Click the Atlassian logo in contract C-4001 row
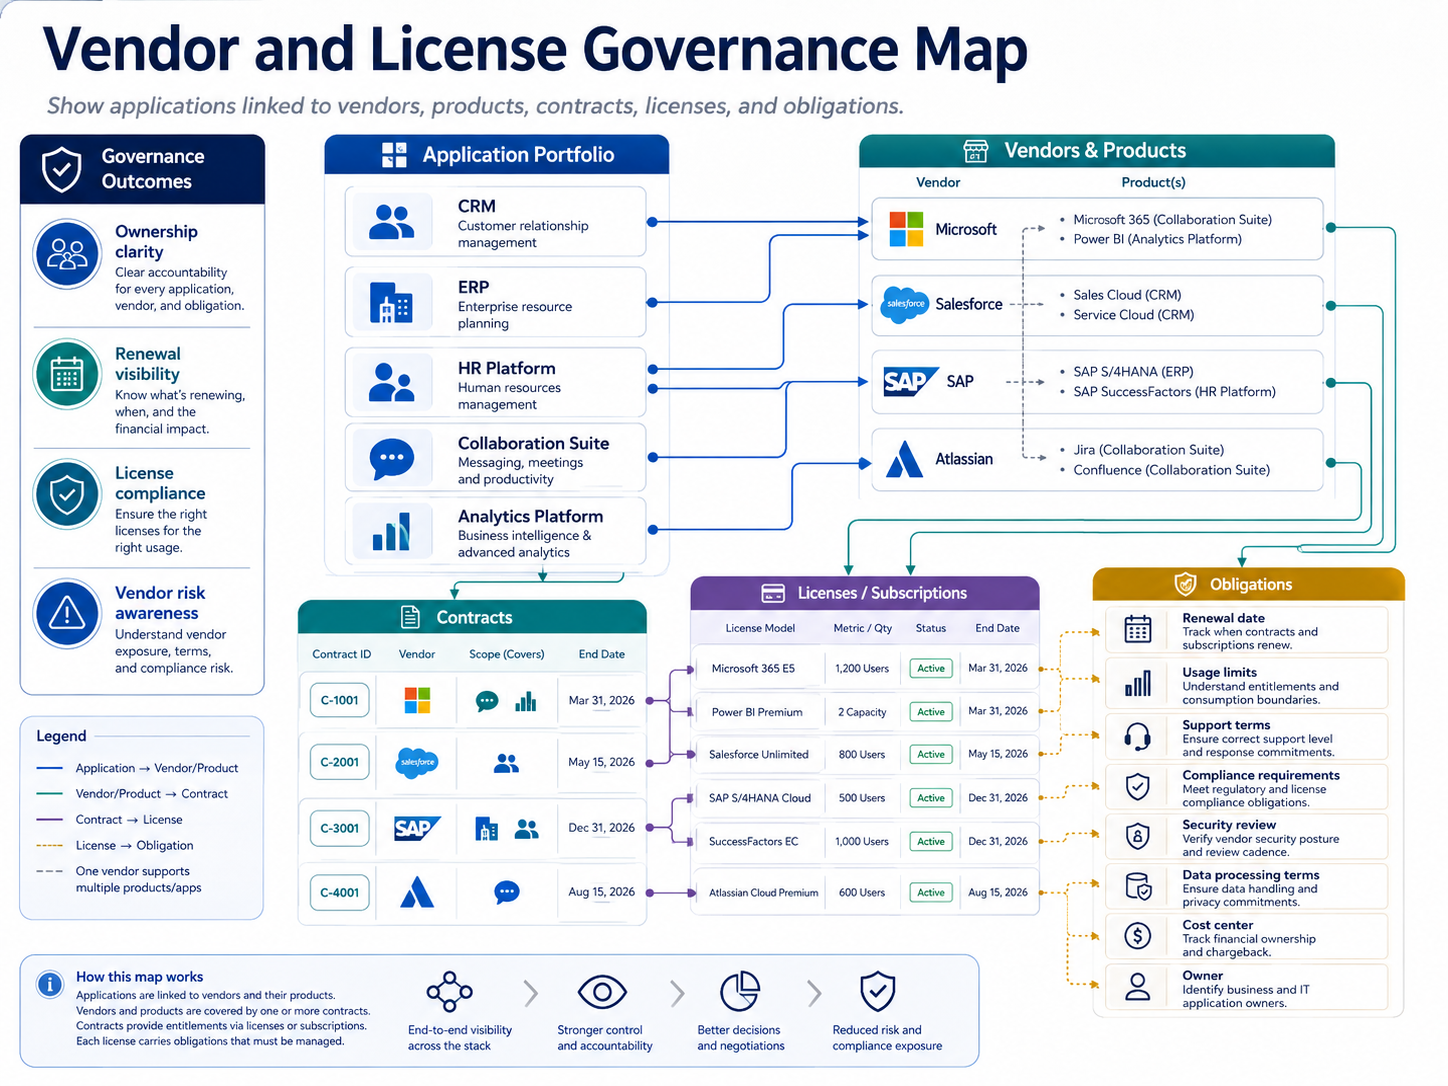1448x1086 pixels. point(417,891)
